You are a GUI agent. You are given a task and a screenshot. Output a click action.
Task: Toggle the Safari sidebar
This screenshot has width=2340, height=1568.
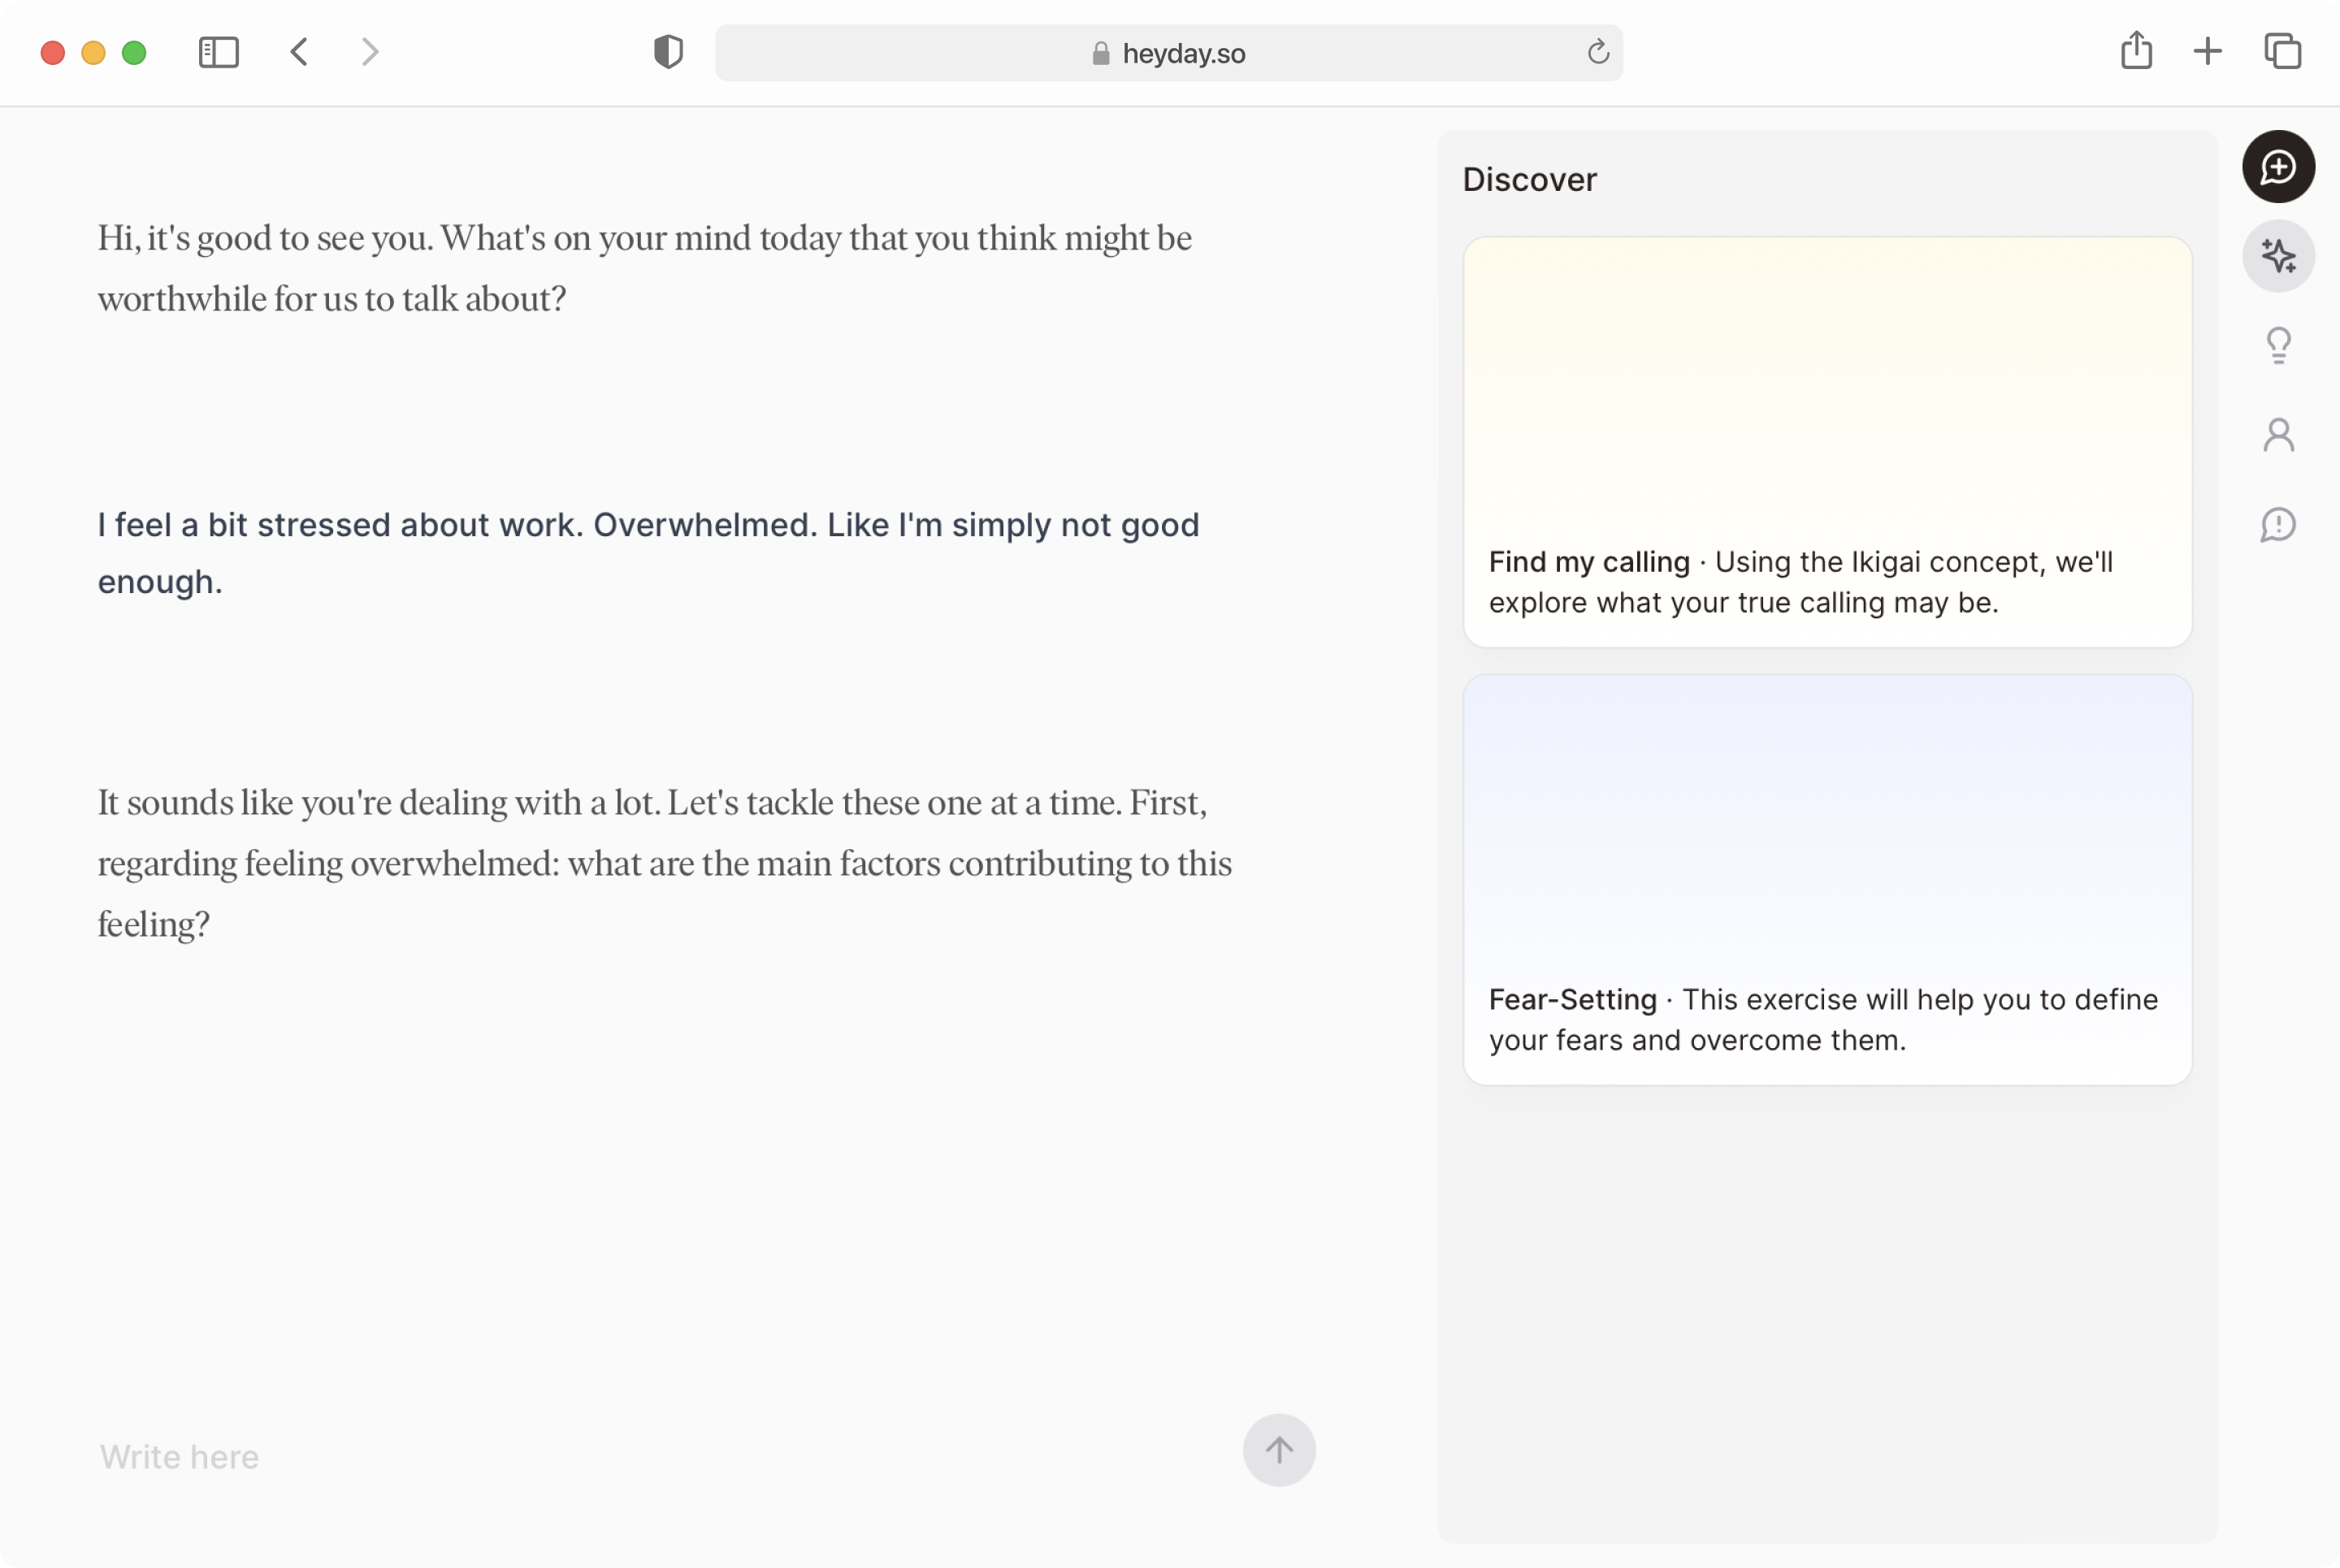pos(219,52)
